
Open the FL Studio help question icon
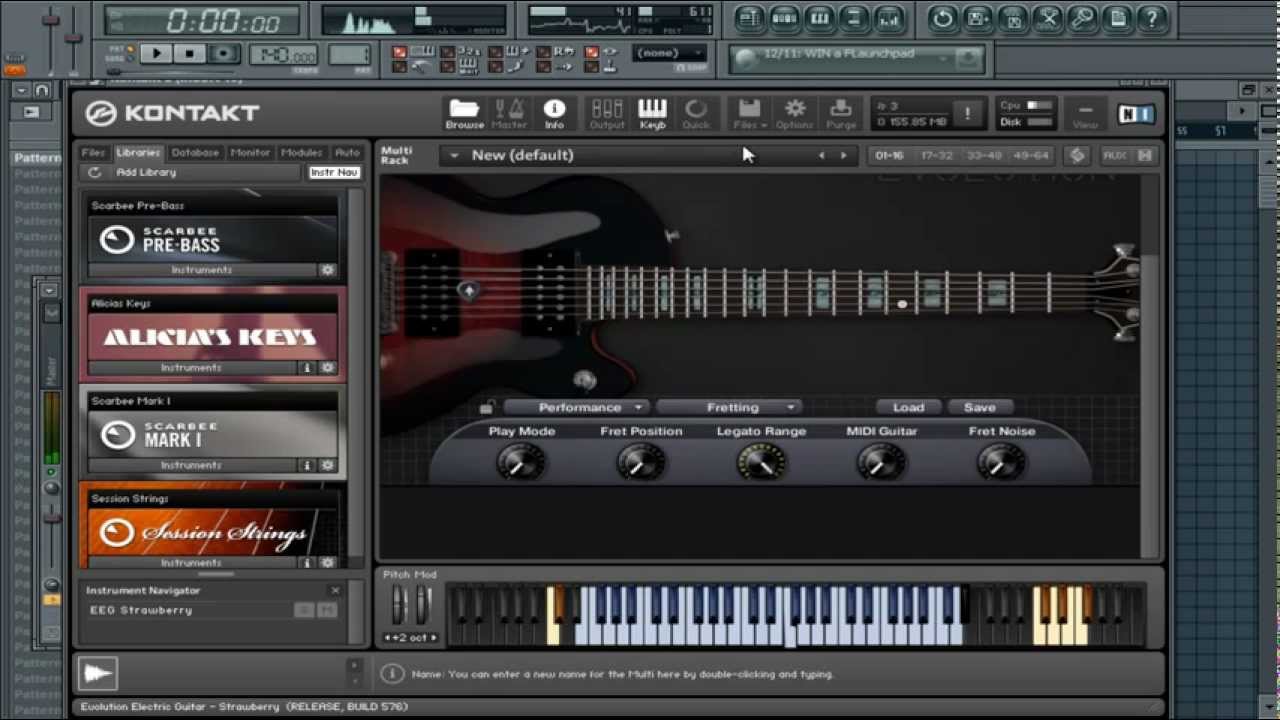click(x=1153, y=18)
